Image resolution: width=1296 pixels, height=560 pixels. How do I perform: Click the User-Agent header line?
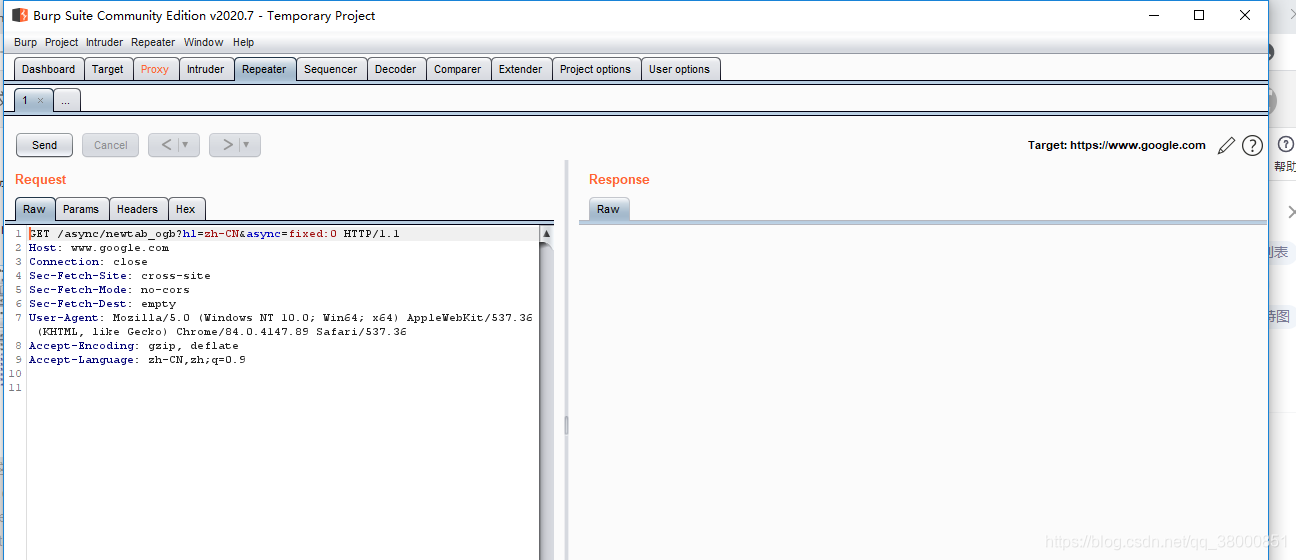281,325
